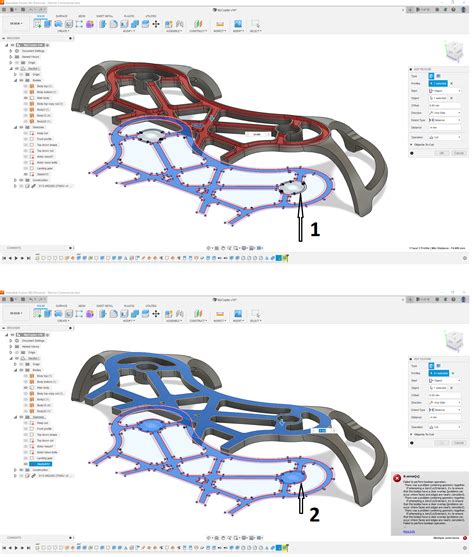This screenshot has height=557, width=474.
Task: Click Offset field in red-preview Extrude dialog
Action: pos(445,106)
